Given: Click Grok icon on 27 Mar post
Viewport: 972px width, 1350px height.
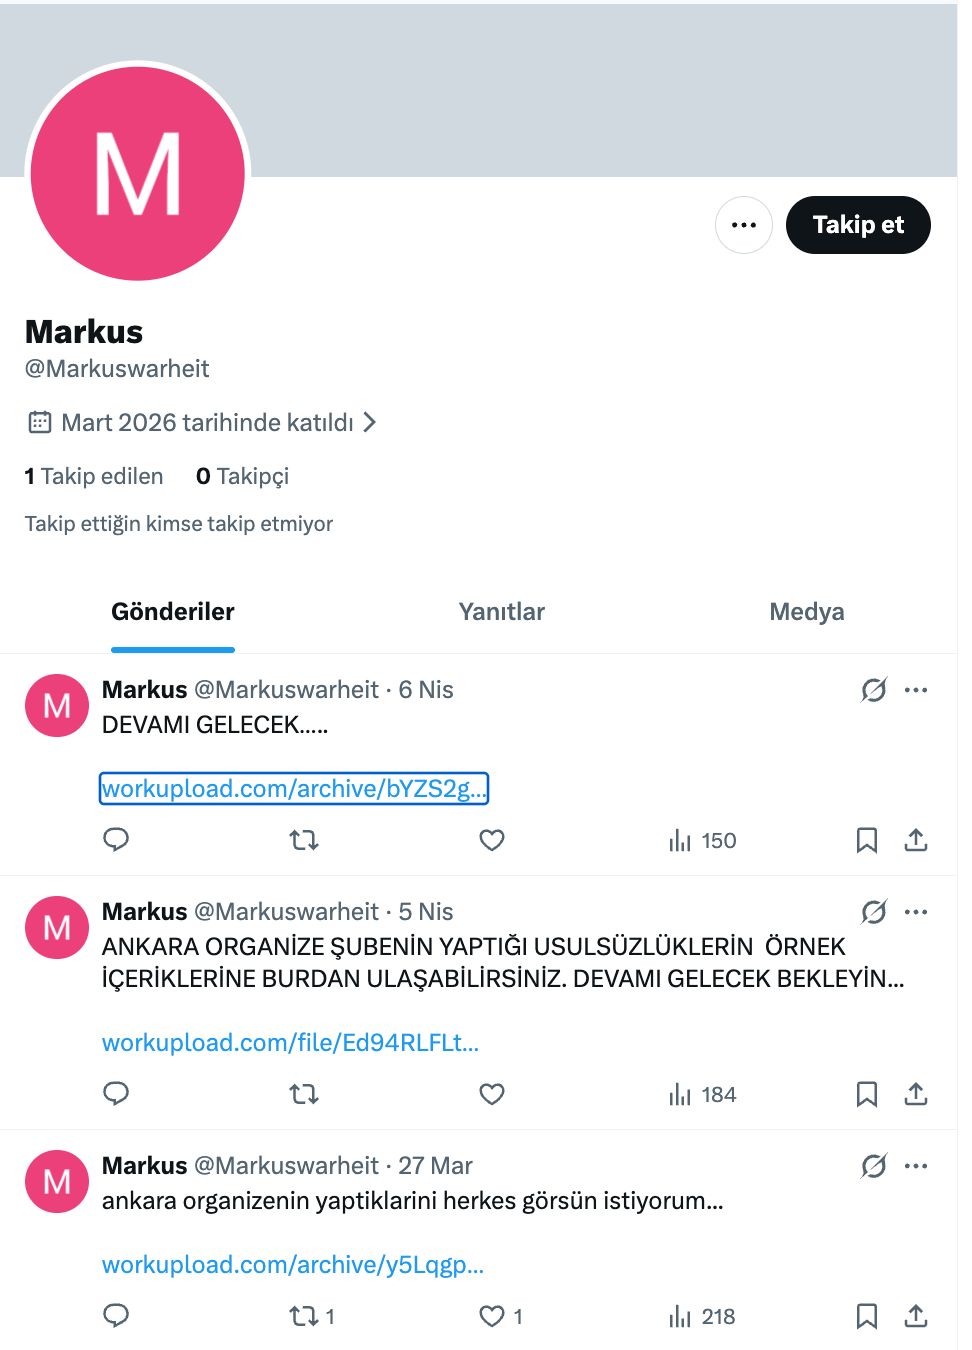Looking at the screenshot, I should [x=873, y=1166].
